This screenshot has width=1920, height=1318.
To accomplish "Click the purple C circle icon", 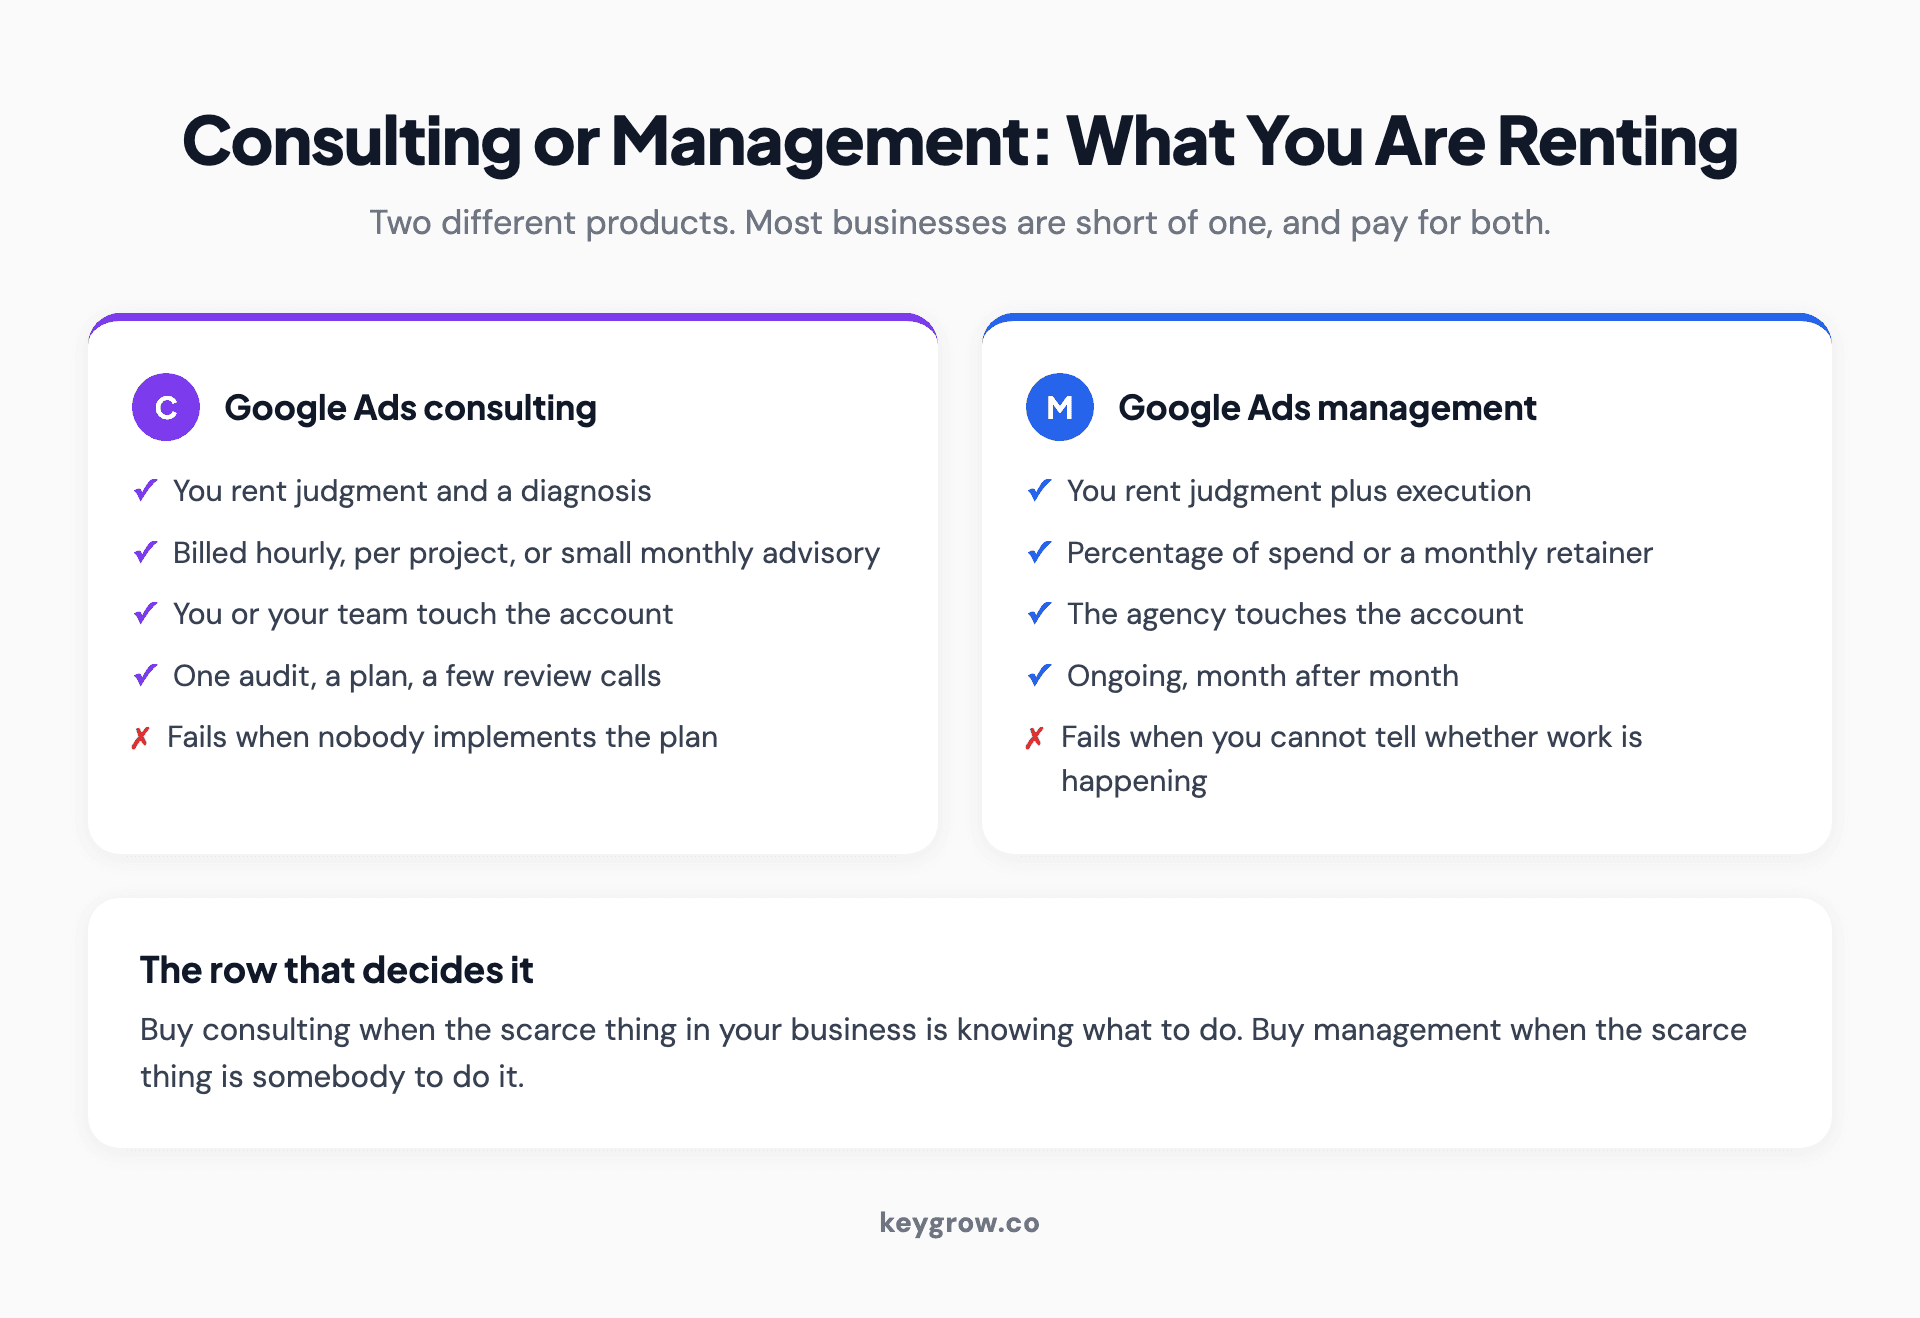I will 166,407.
